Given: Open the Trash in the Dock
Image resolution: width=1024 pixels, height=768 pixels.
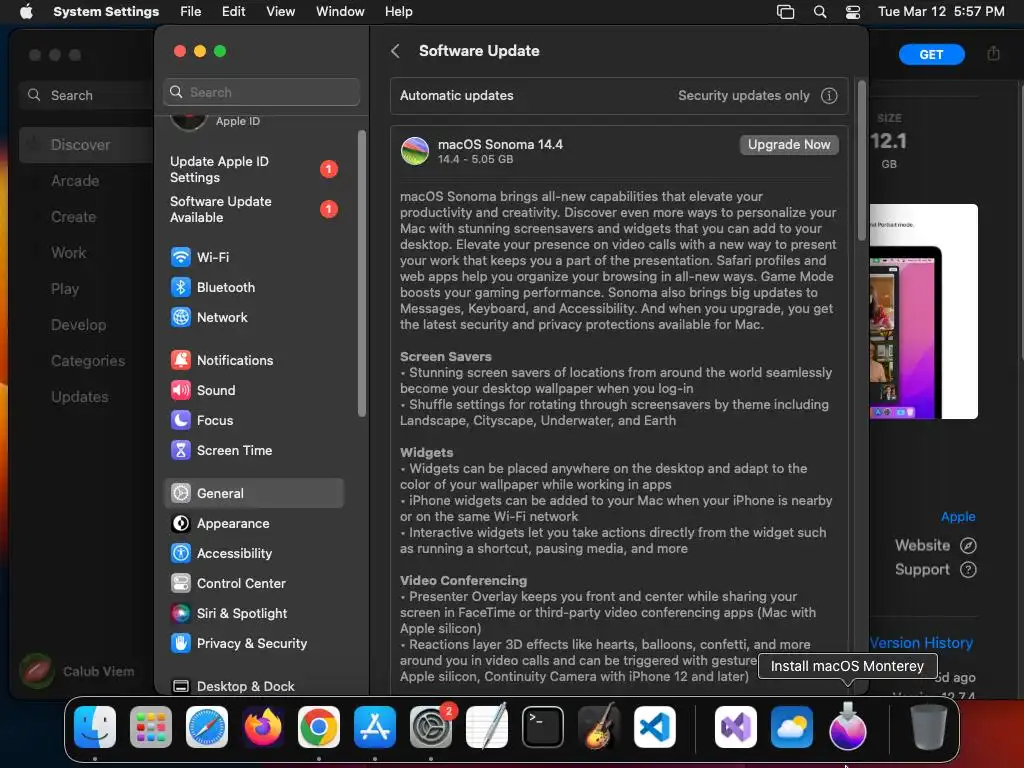Looking at the screenshot, I should point(929,727).
